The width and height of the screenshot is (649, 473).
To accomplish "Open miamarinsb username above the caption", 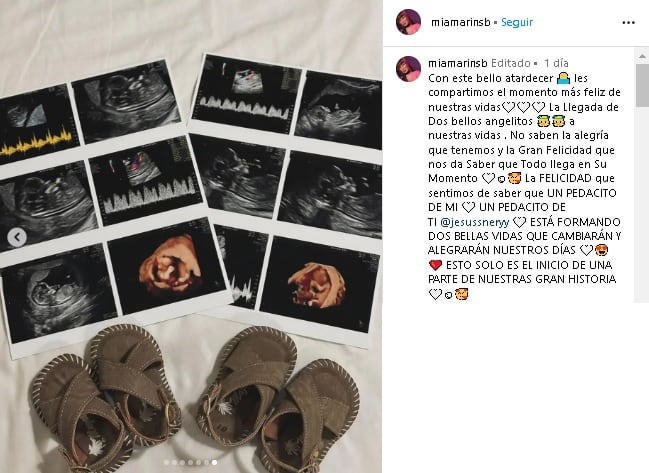I will coord(458,63).
